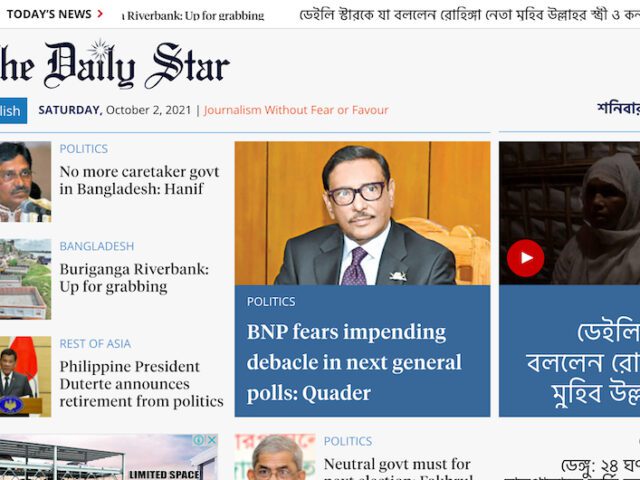Click the Bangla ticker headline in Today's News
This screenshot has height=480, width=640.
pos(469,15)
